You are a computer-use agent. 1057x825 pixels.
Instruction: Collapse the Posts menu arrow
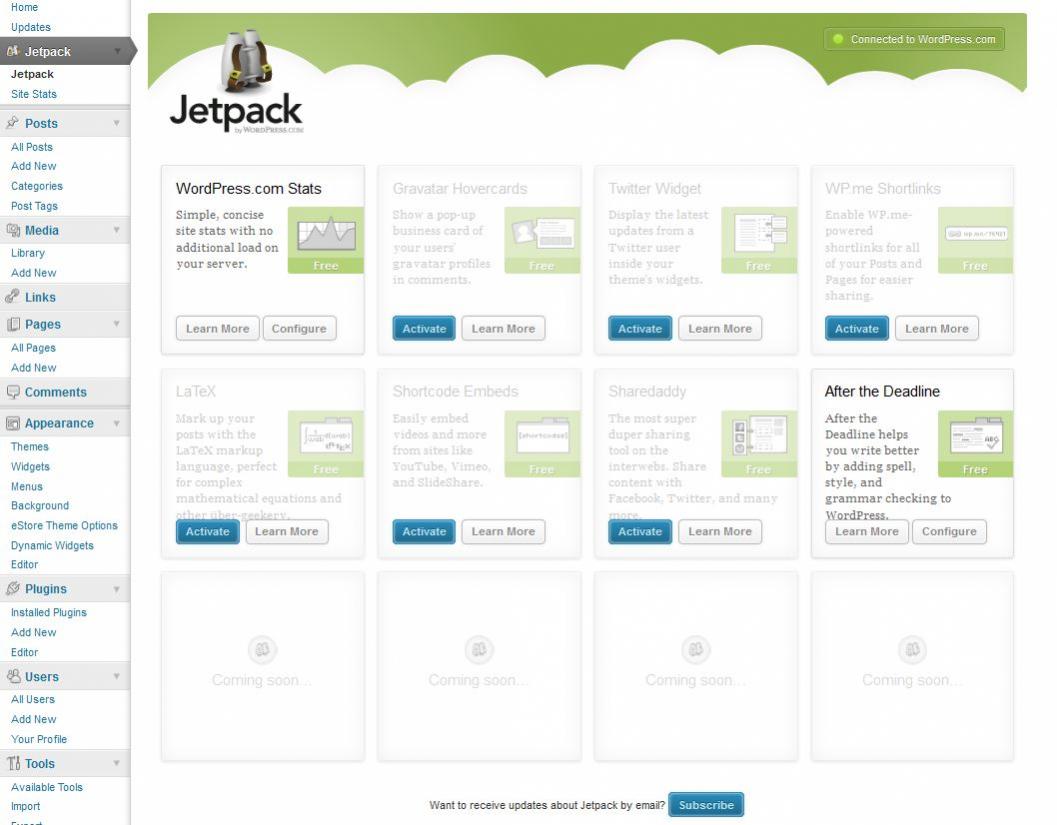point(117,123)
